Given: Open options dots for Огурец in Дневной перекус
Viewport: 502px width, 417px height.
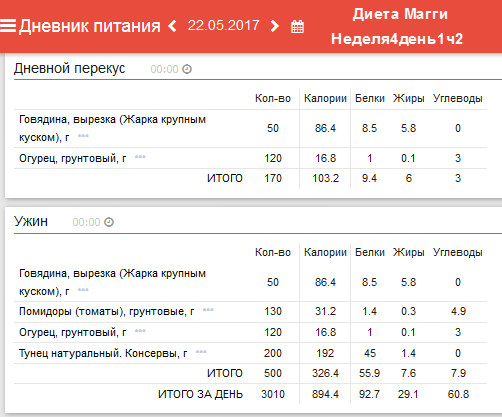Looking at the screenshot, I should (140, 157).
